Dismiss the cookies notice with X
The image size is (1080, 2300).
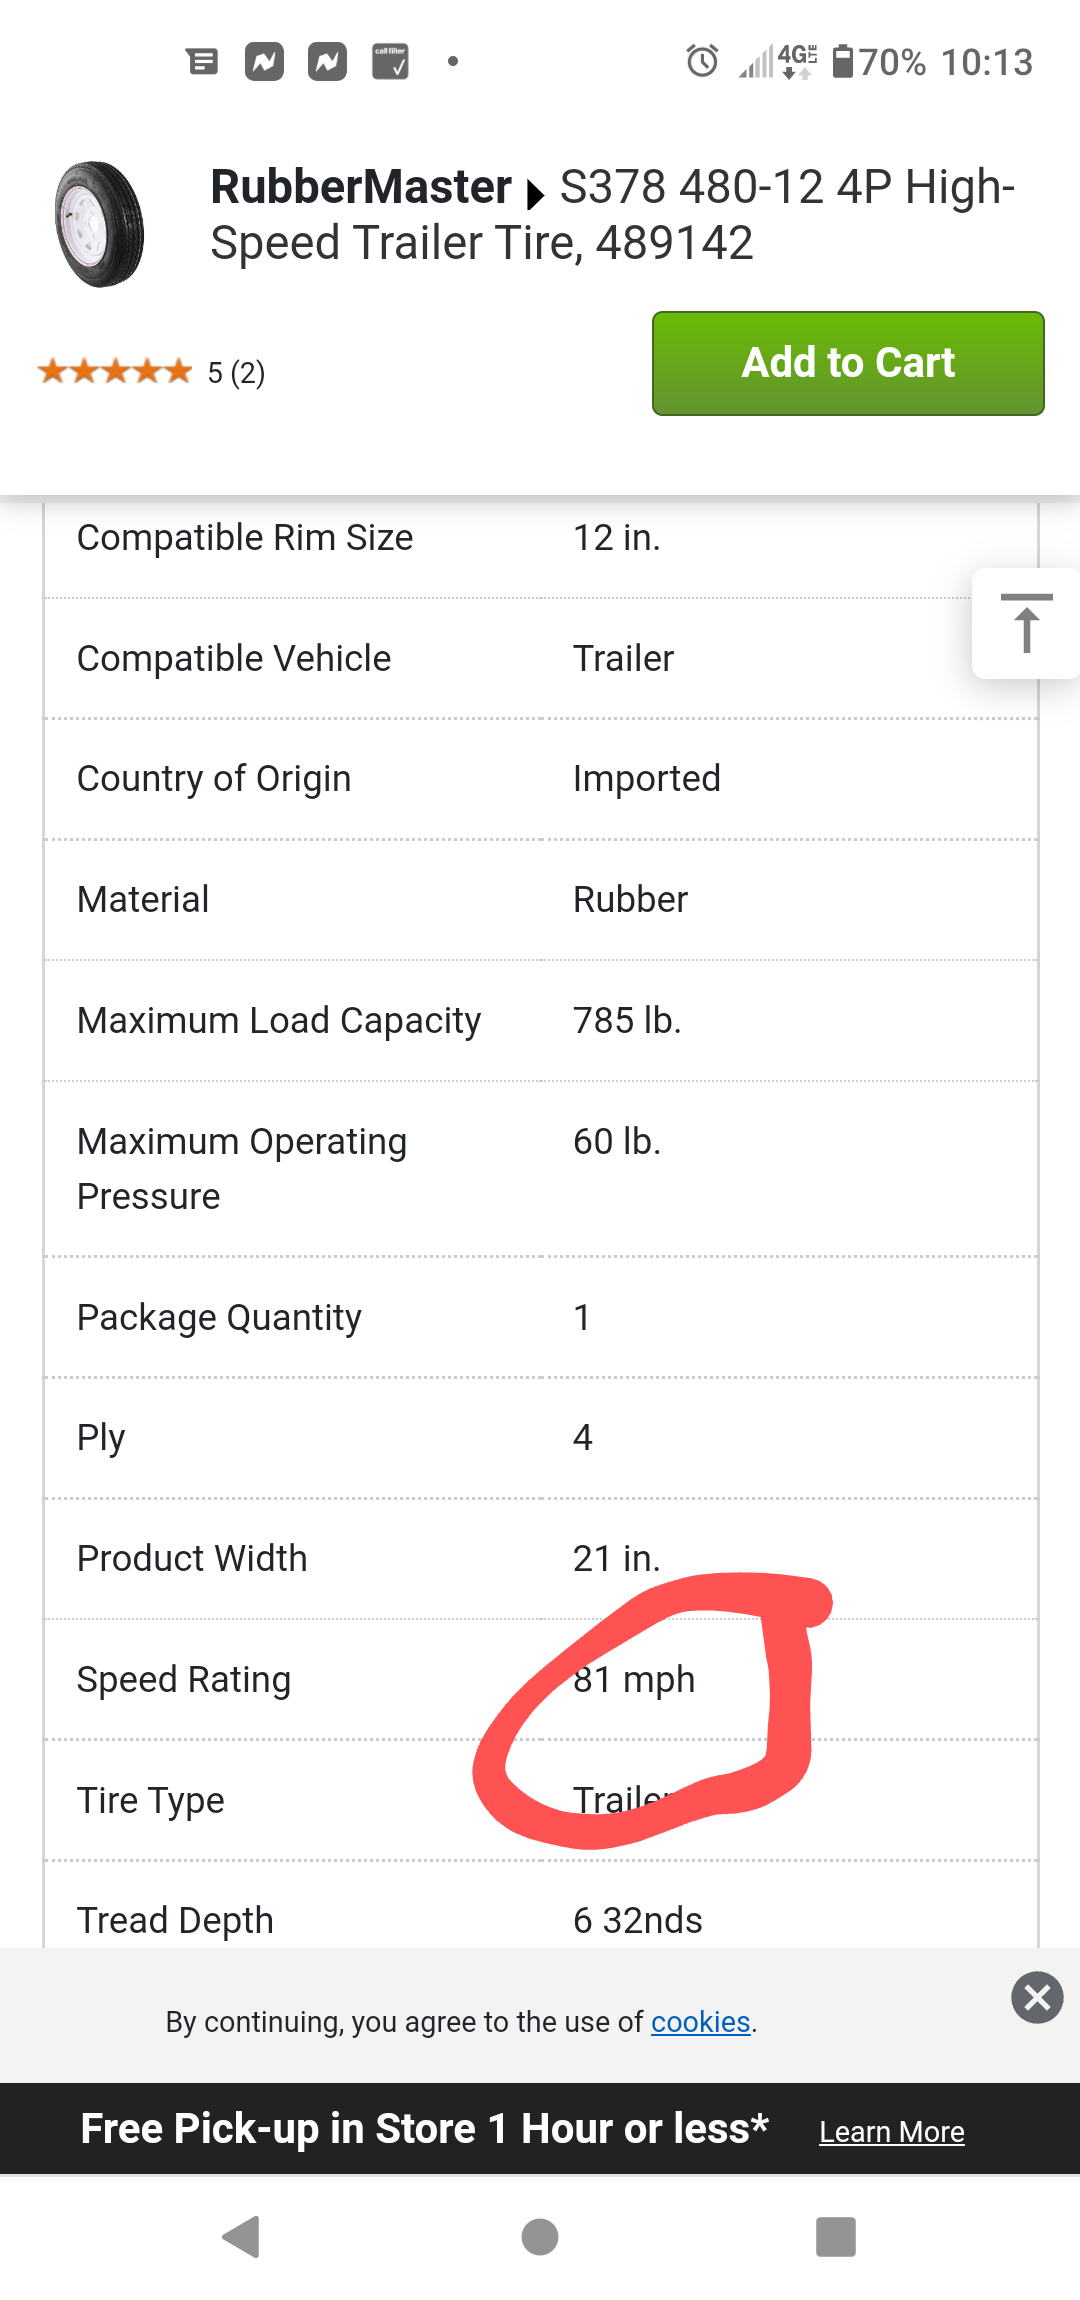(1037, 1997)
